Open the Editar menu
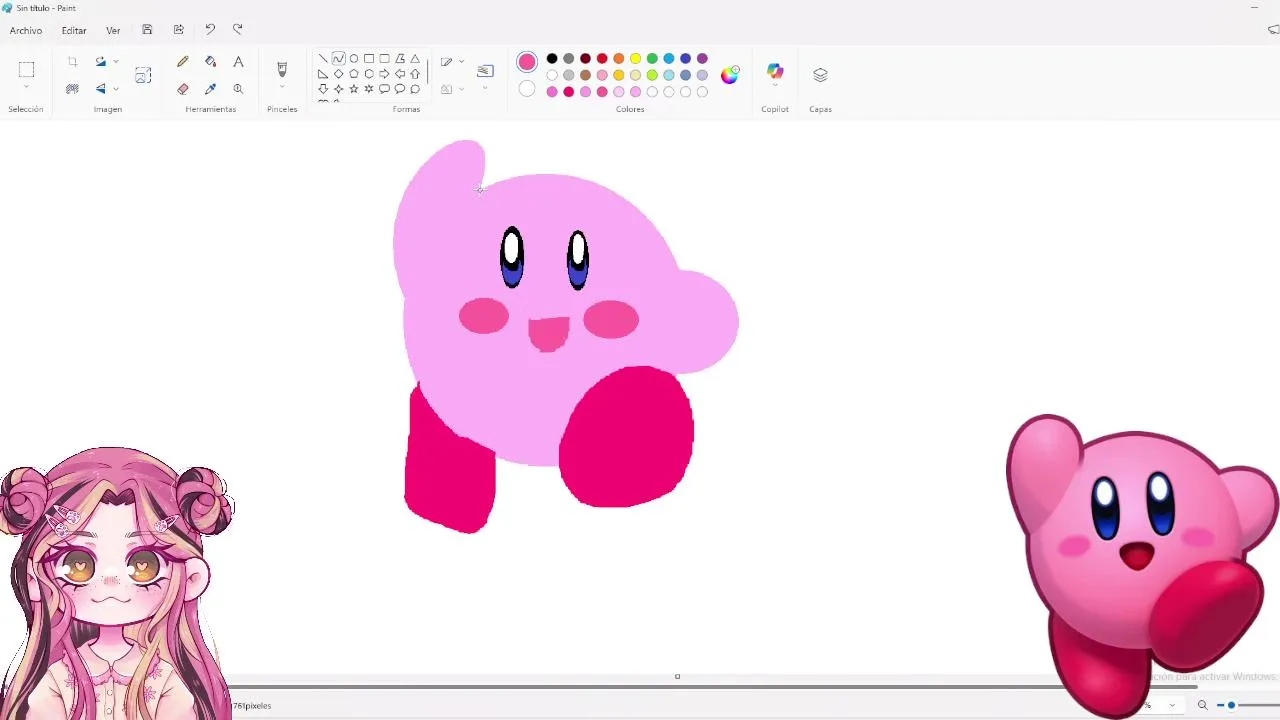This screenshot has height=720, width=1280. point(74,30)
